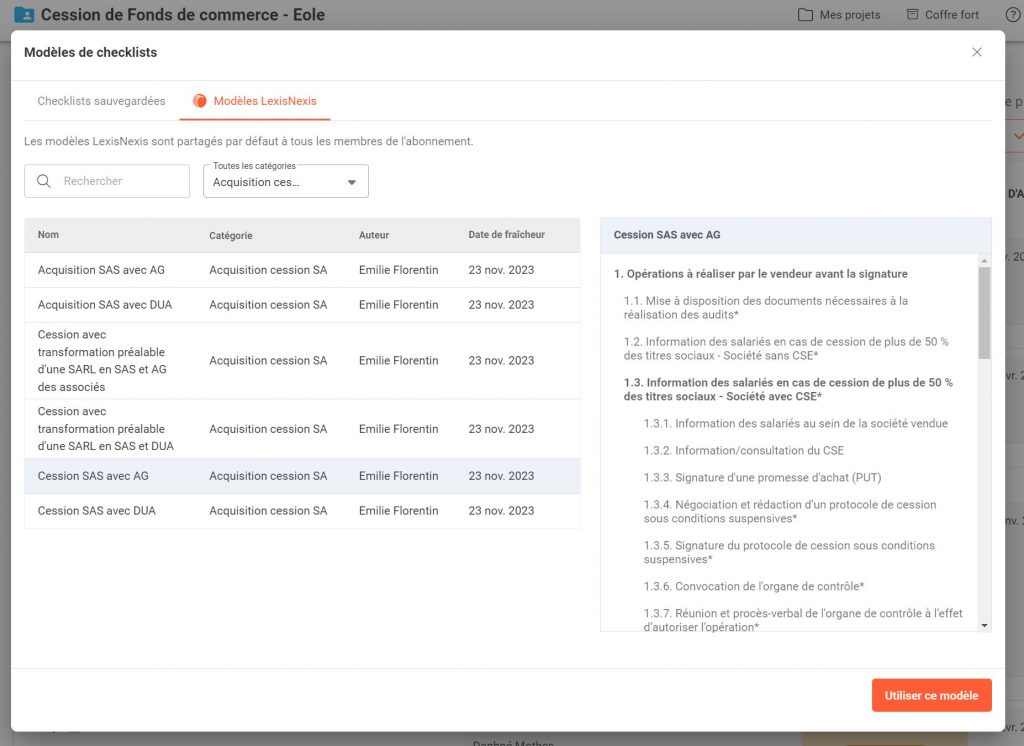Click 1.3.3 Signature d'une promesse d'achat

tap(762, 478)
